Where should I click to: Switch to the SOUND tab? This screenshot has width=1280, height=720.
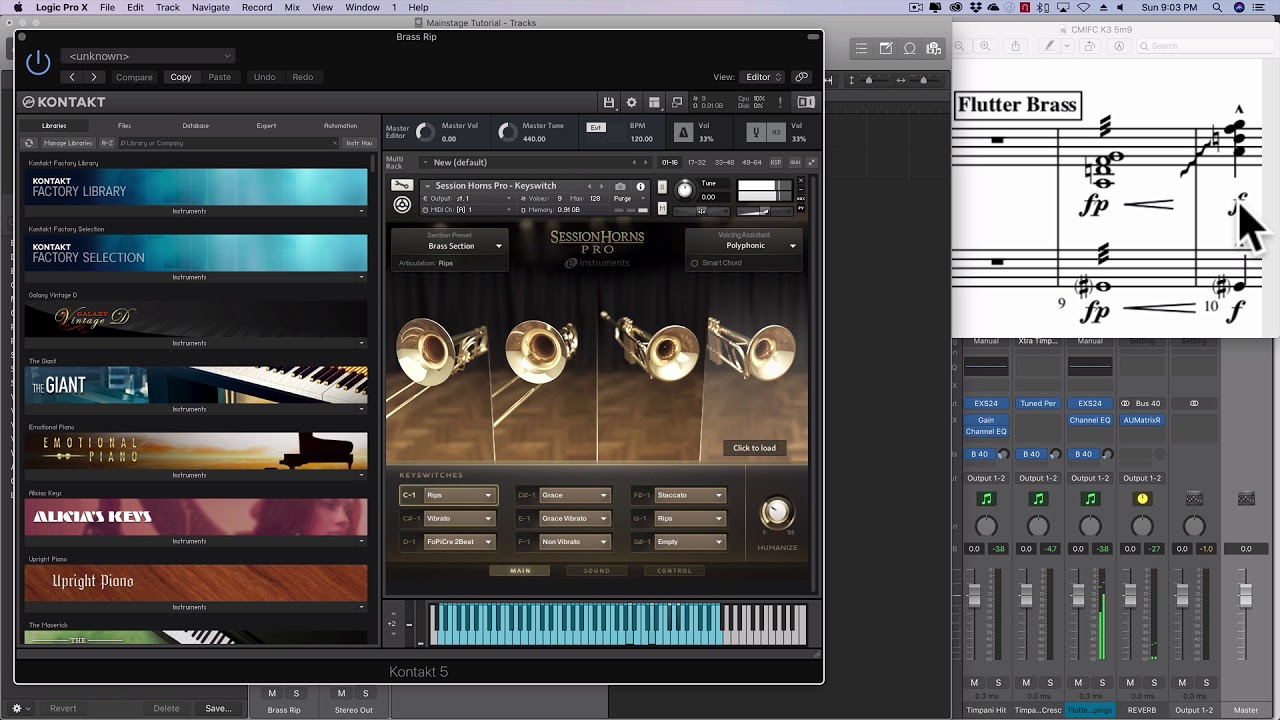pos(597,571)
